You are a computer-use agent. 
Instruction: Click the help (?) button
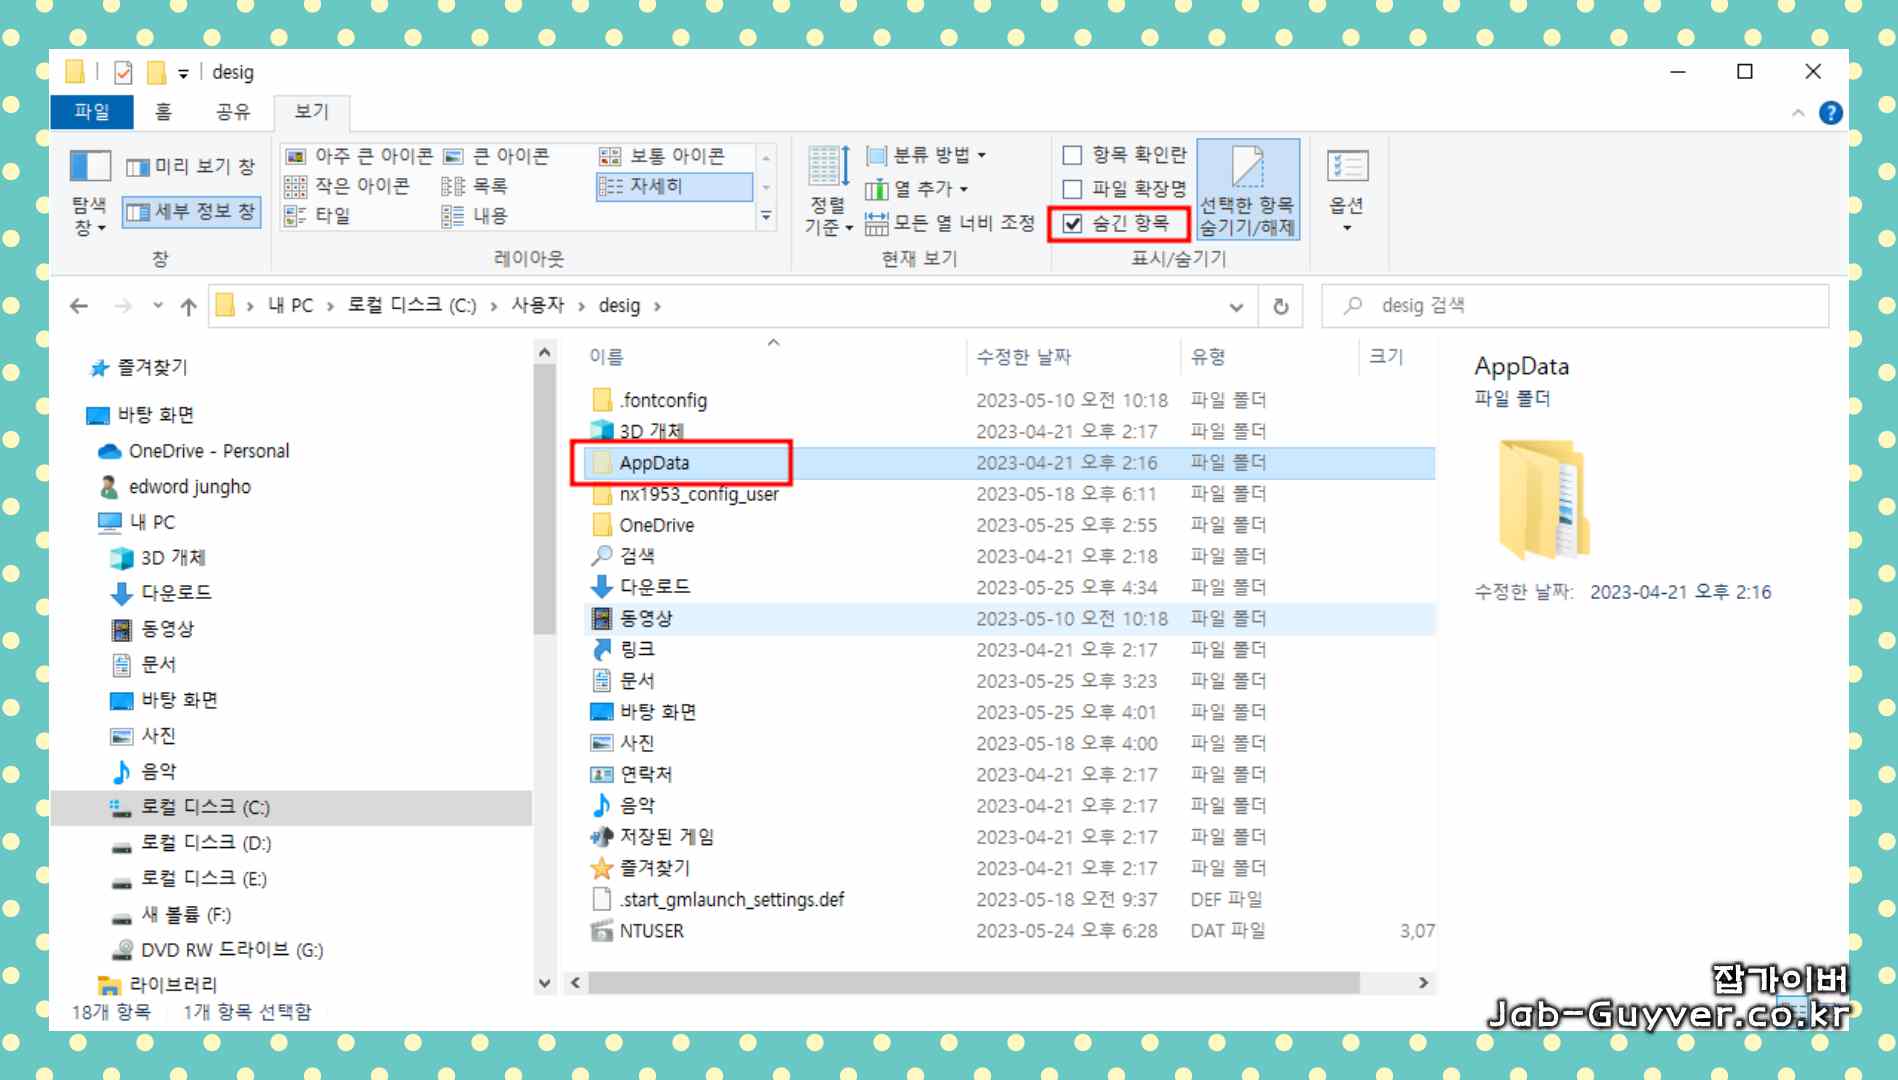point(1831,113)
